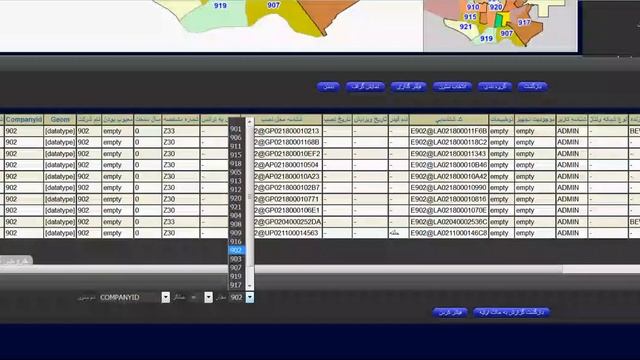
Task: Click the Companyid column header
Action: point(24,120)
